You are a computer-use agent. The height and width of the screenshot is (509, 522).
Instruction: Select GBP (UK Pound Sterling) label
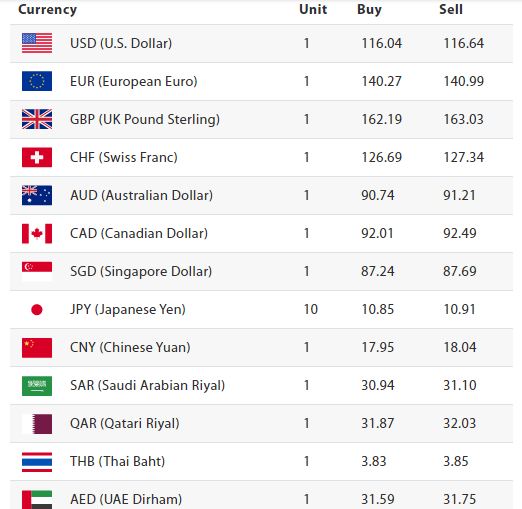[x=145, y=120]
